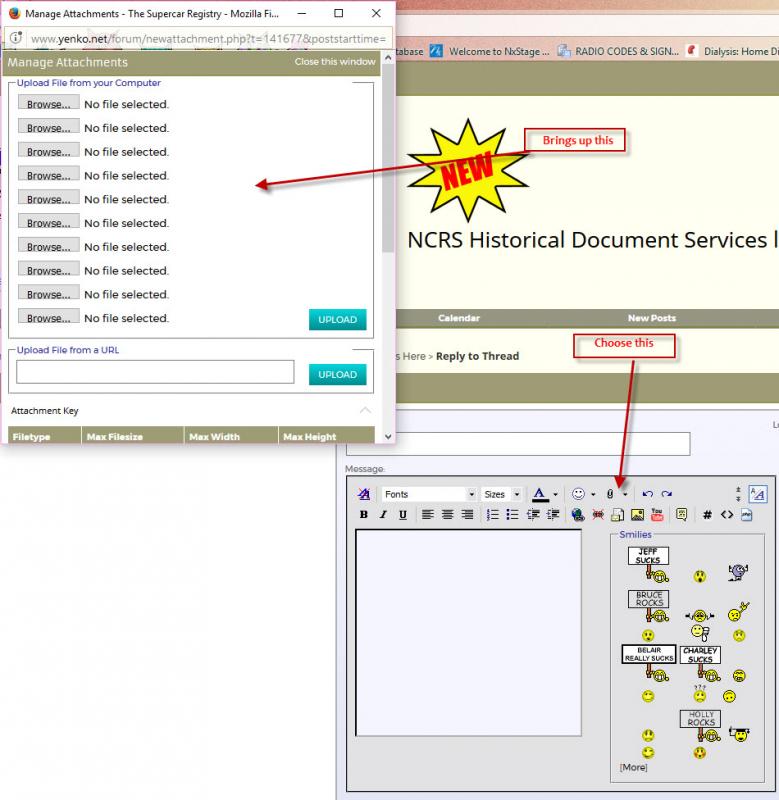Image resolution: width=779 pixels, height=800 pixels.
Task: Go to New Posts
Action: coord(651,318)
